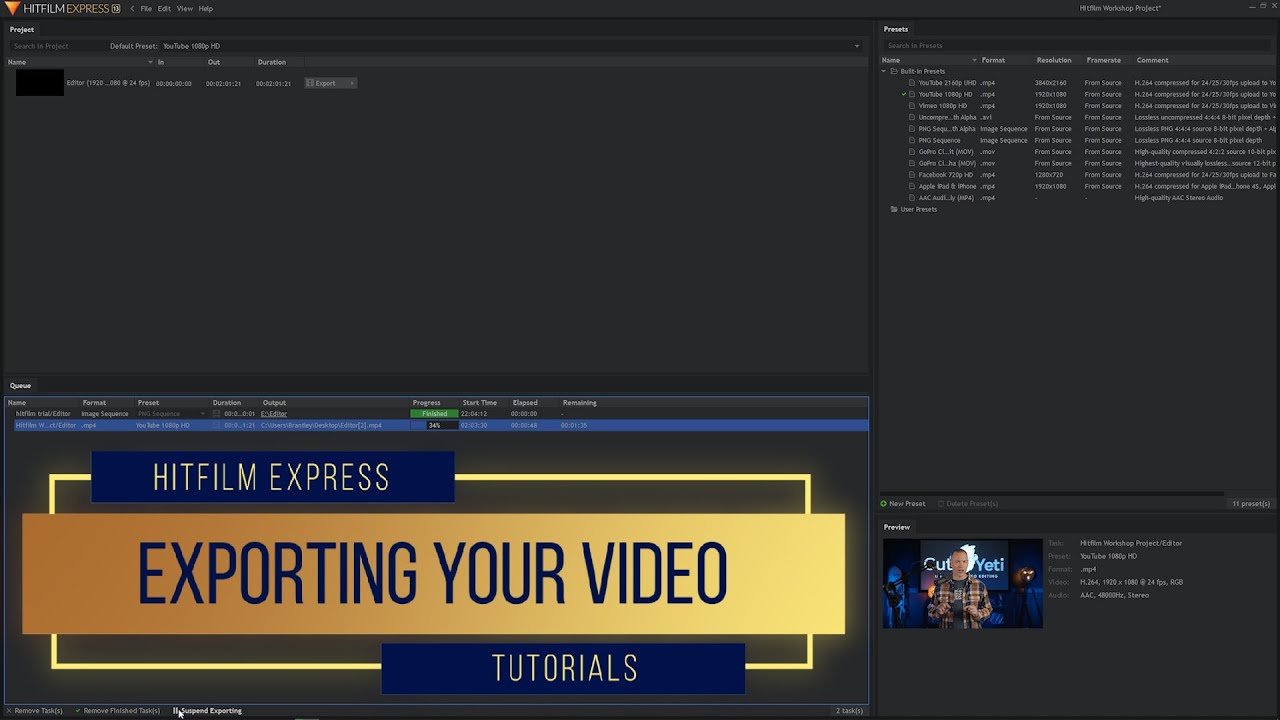1280x720 pixels.
Task: Open the E:\Editor output path link
Action: (x=274, y=414)
